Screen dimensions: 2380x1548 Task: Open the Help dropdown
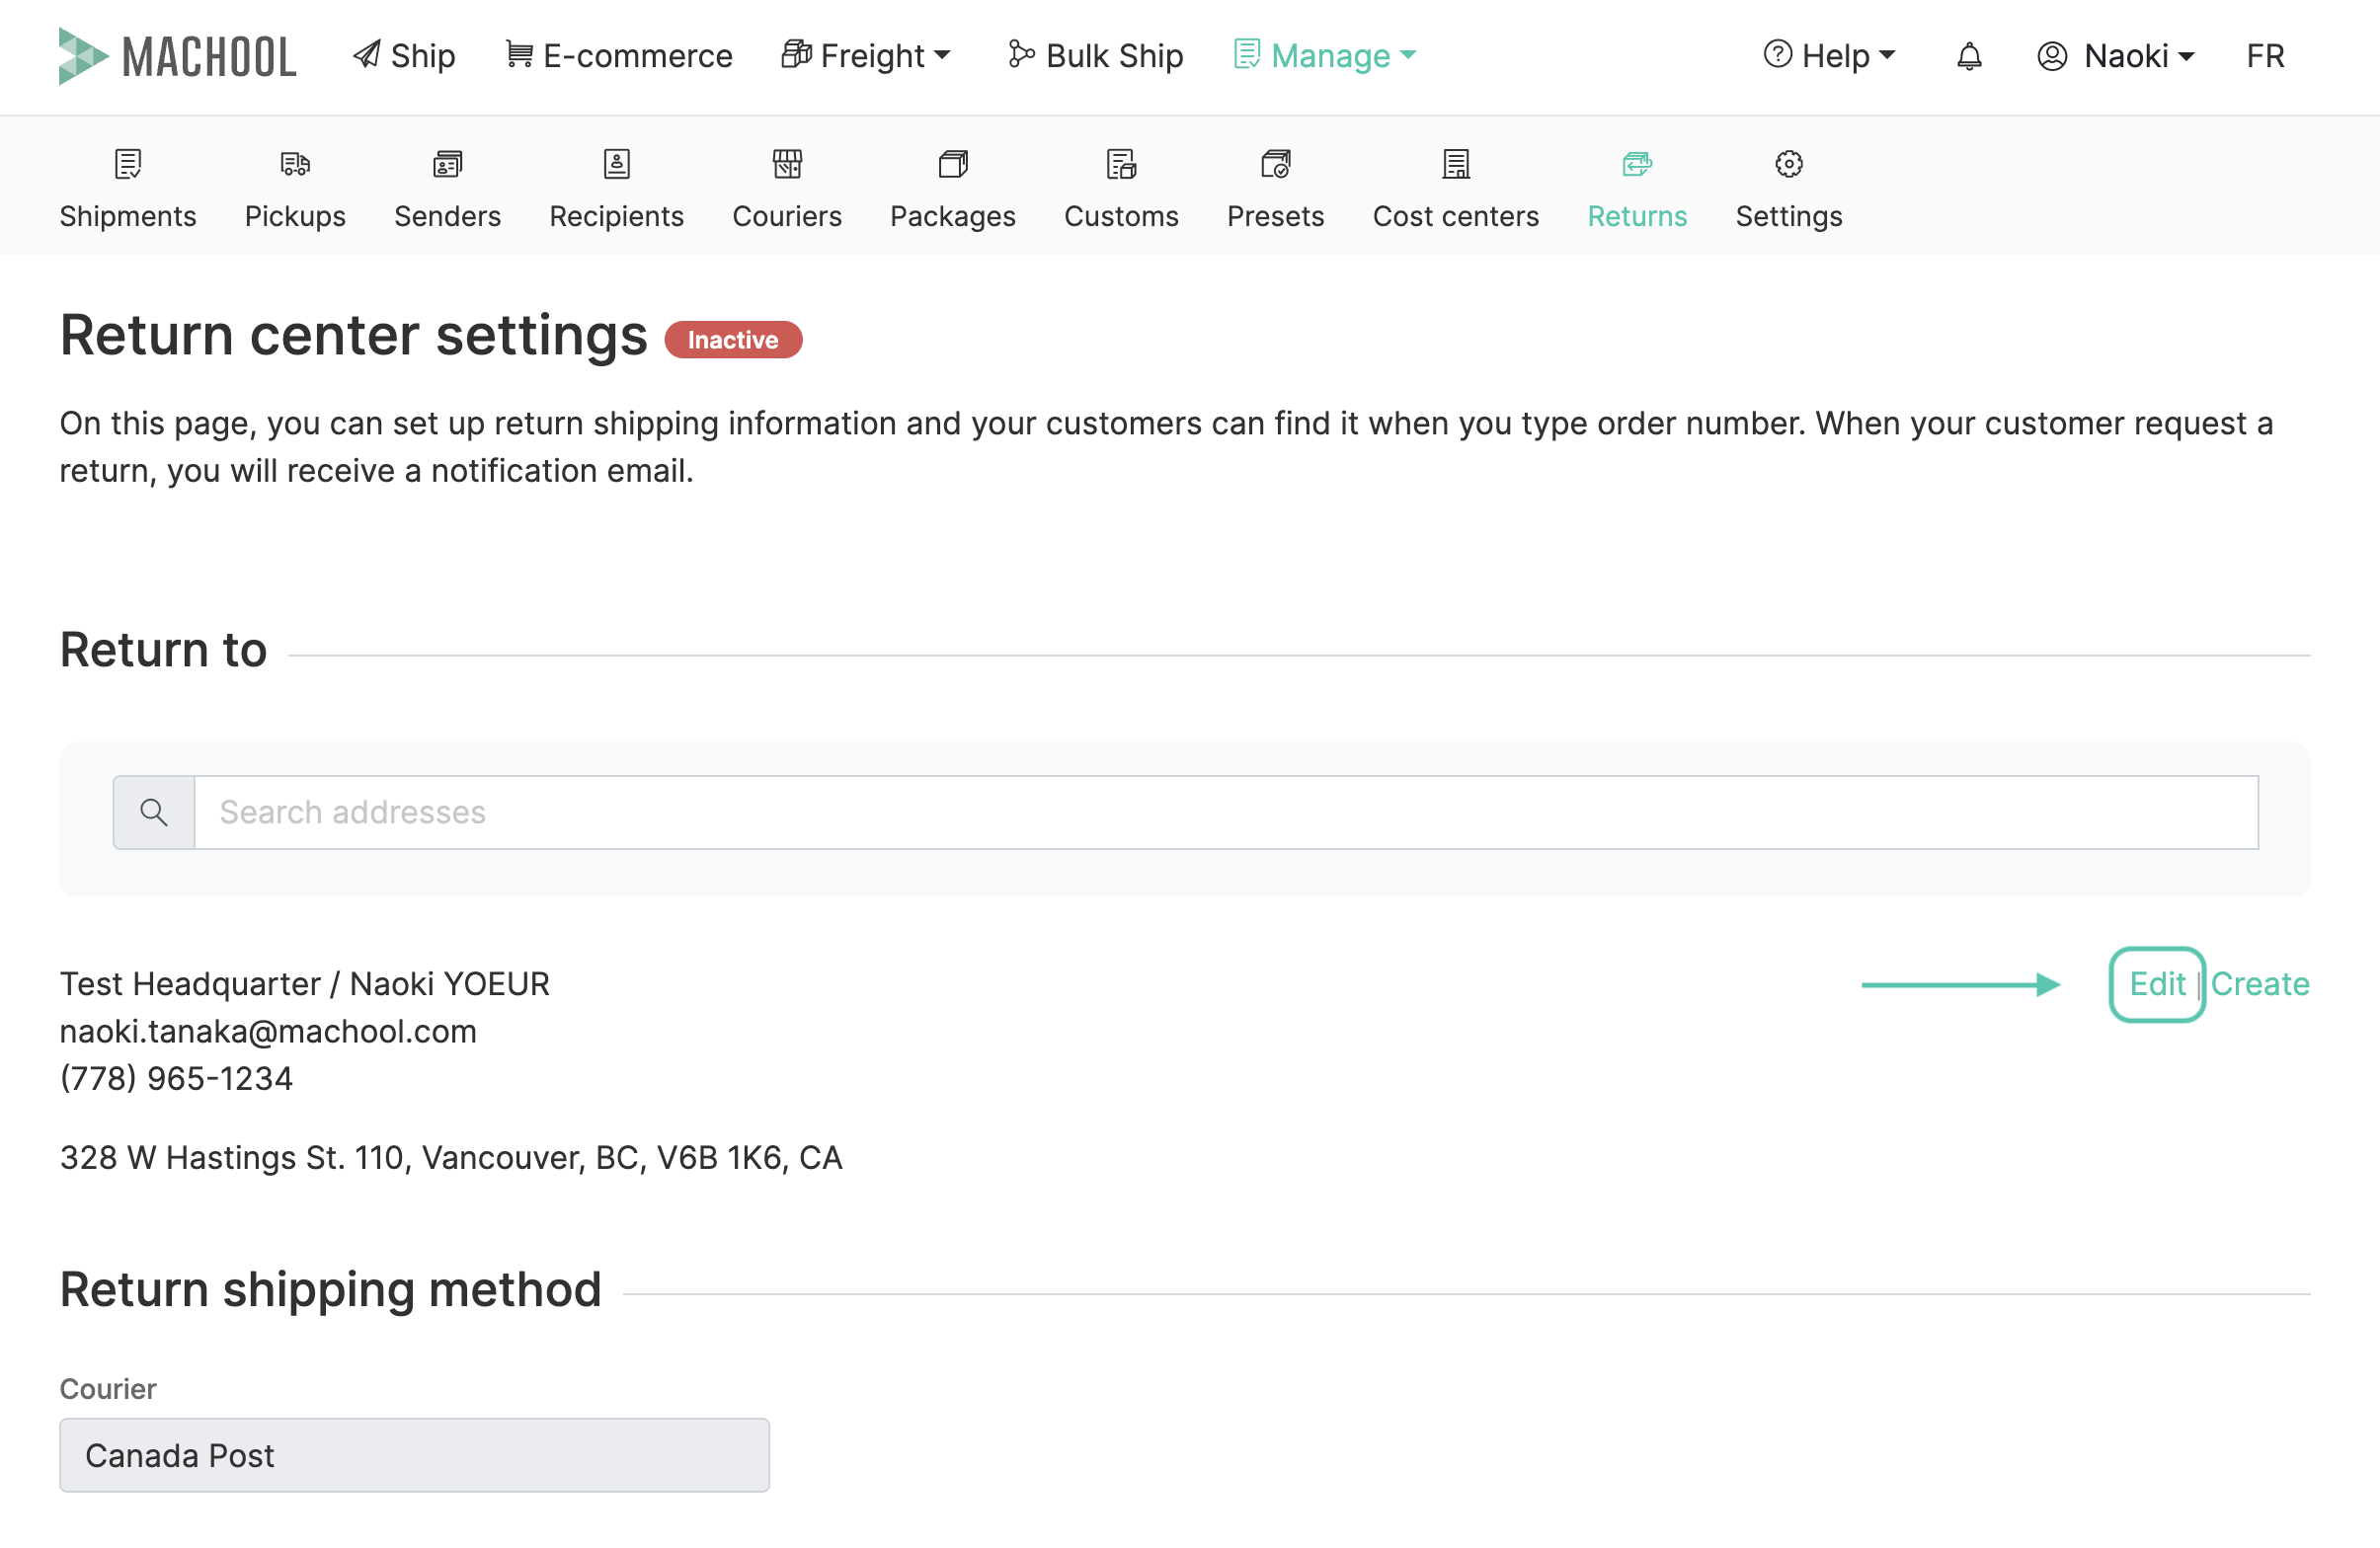click(x=1829, y=56)
